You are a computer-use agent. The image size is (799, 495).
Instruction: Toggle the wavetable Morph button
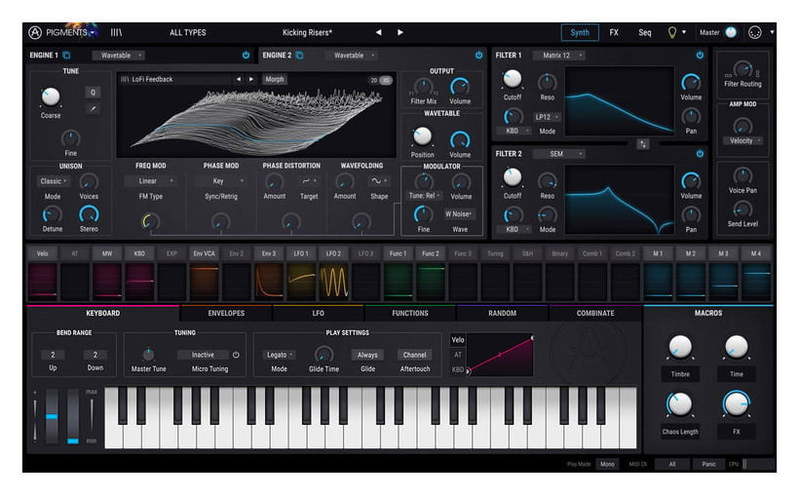[275, 80]
